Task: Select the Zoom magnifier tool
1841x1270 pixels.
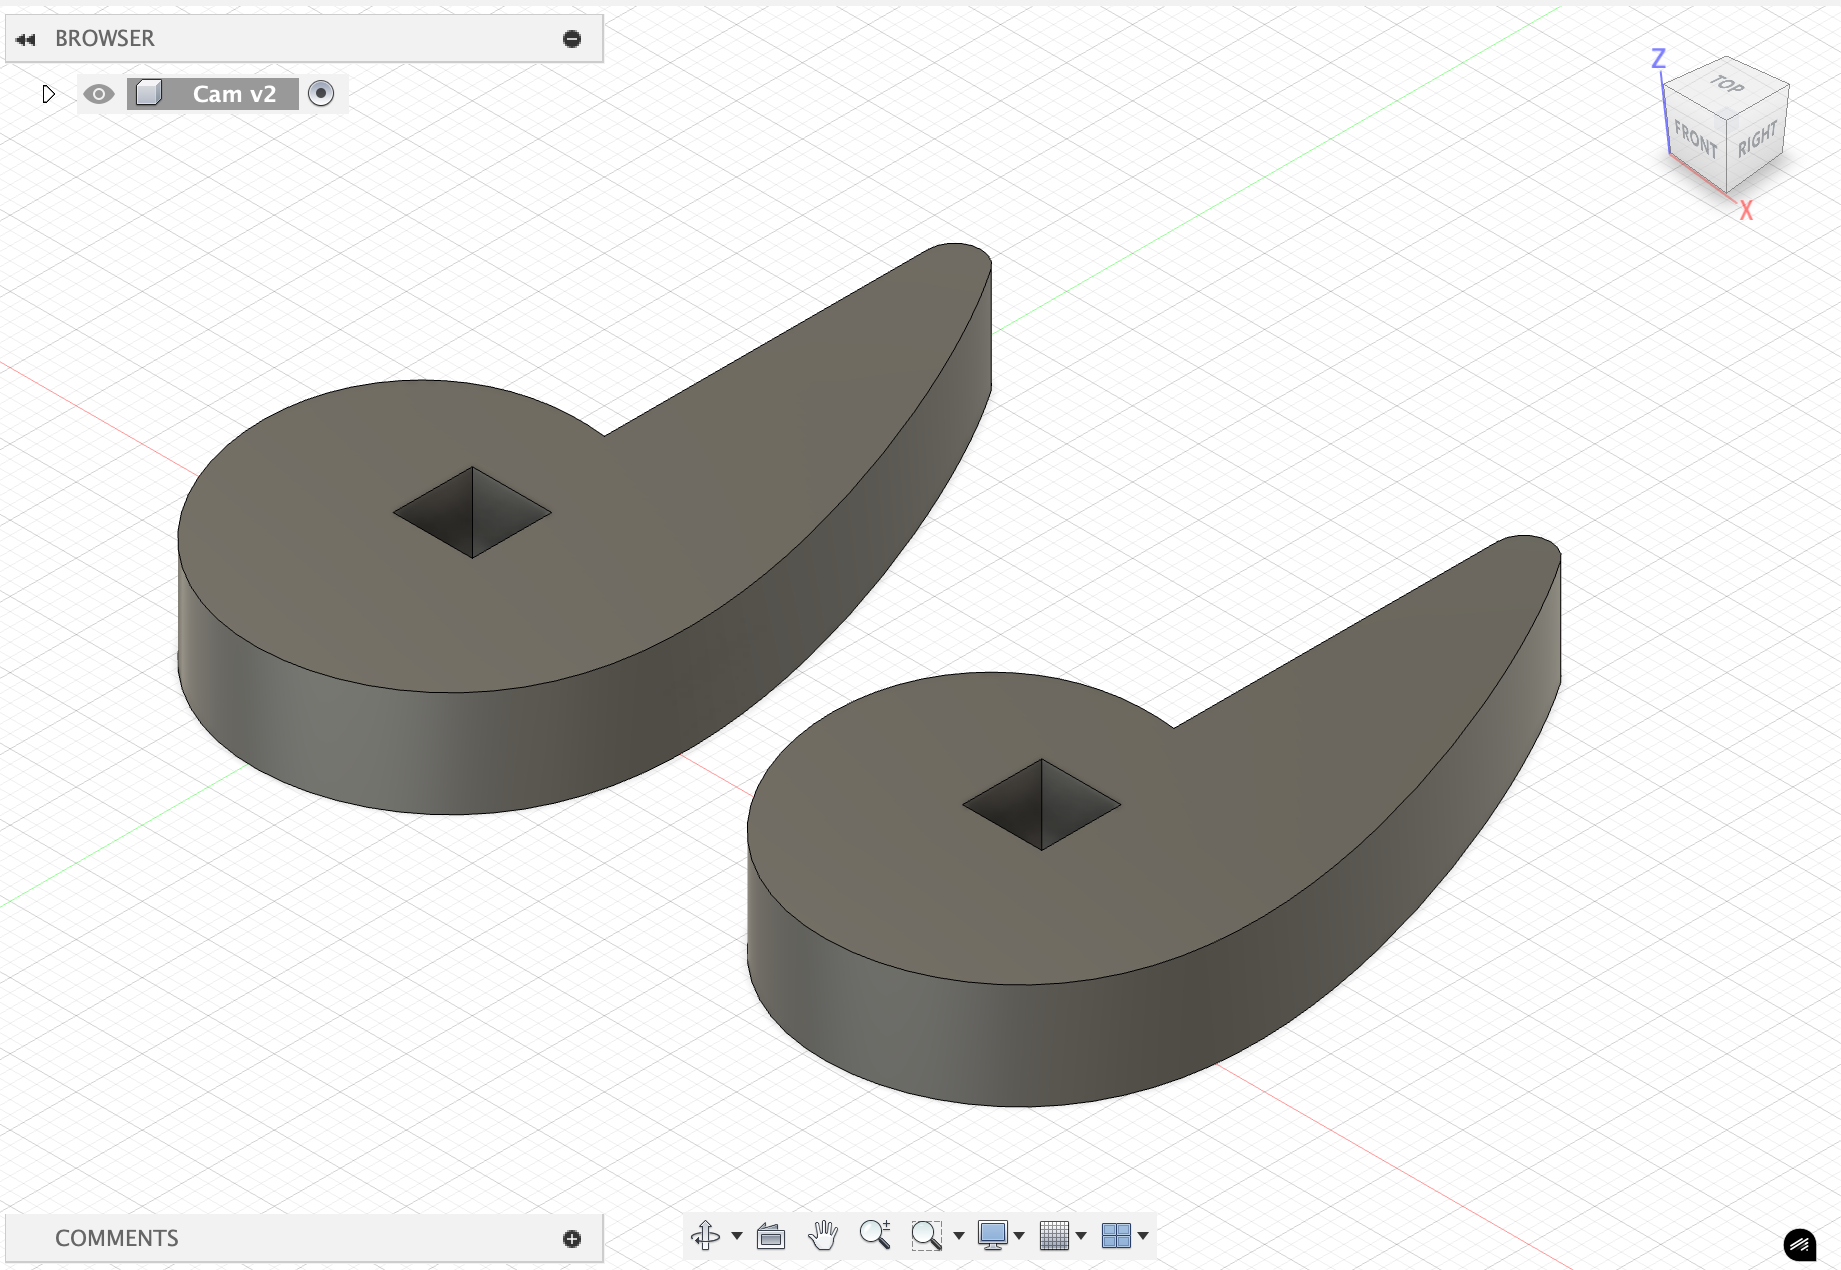Action: pos(874,1235)
